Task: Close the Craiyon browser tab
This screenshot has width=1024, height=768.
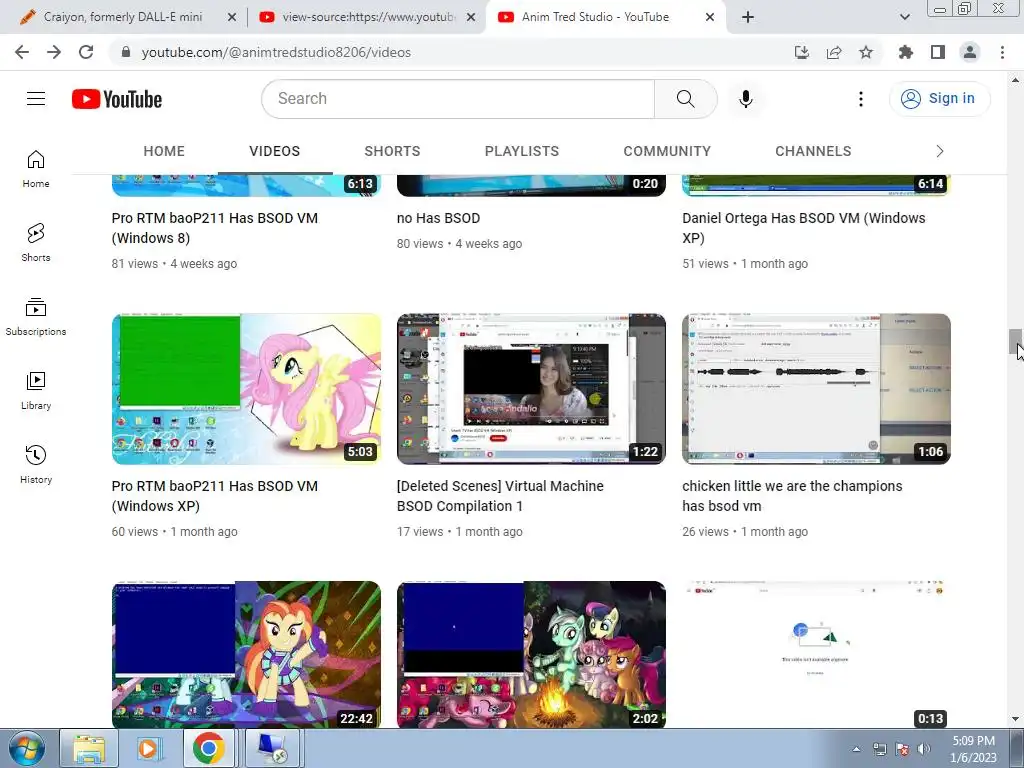Action: click(232, 18)
